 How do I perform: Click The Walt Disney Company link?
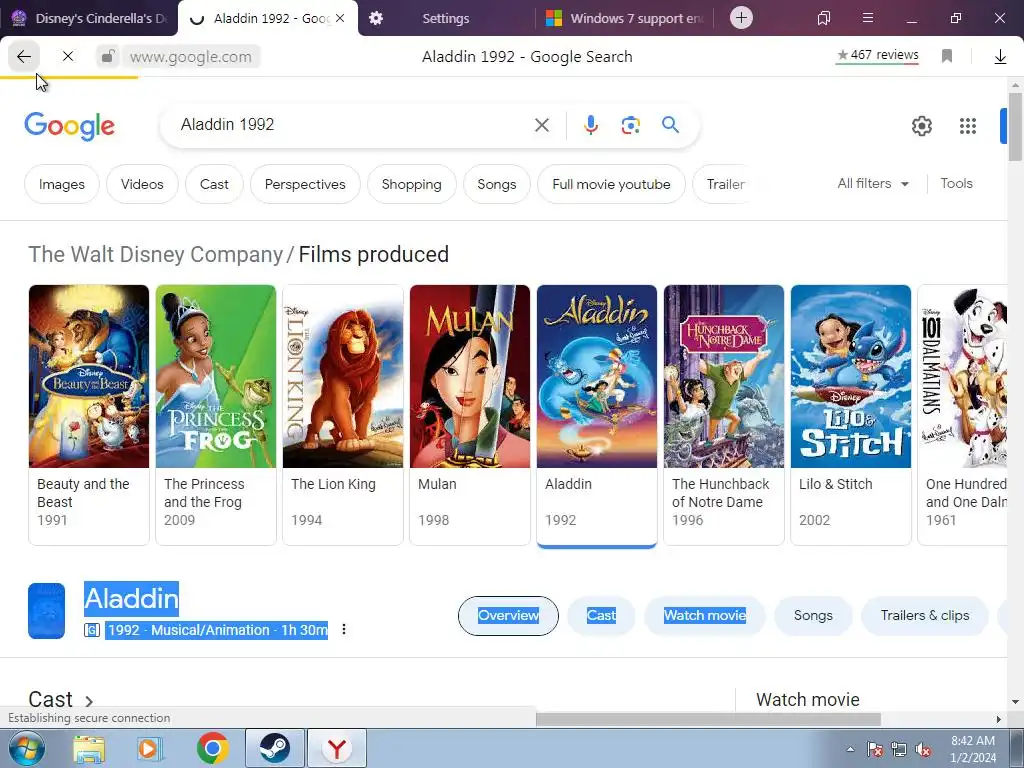pyautogui.click(x=155, y=254)
